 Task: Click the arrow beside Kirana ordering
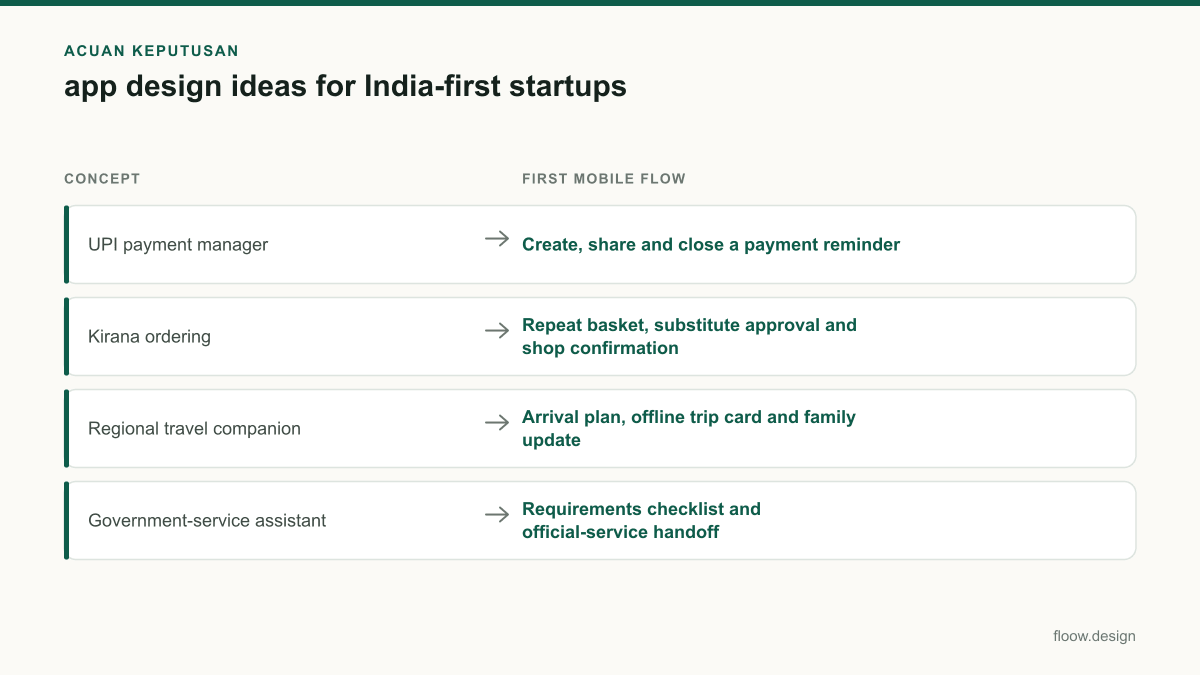[497, 331]
